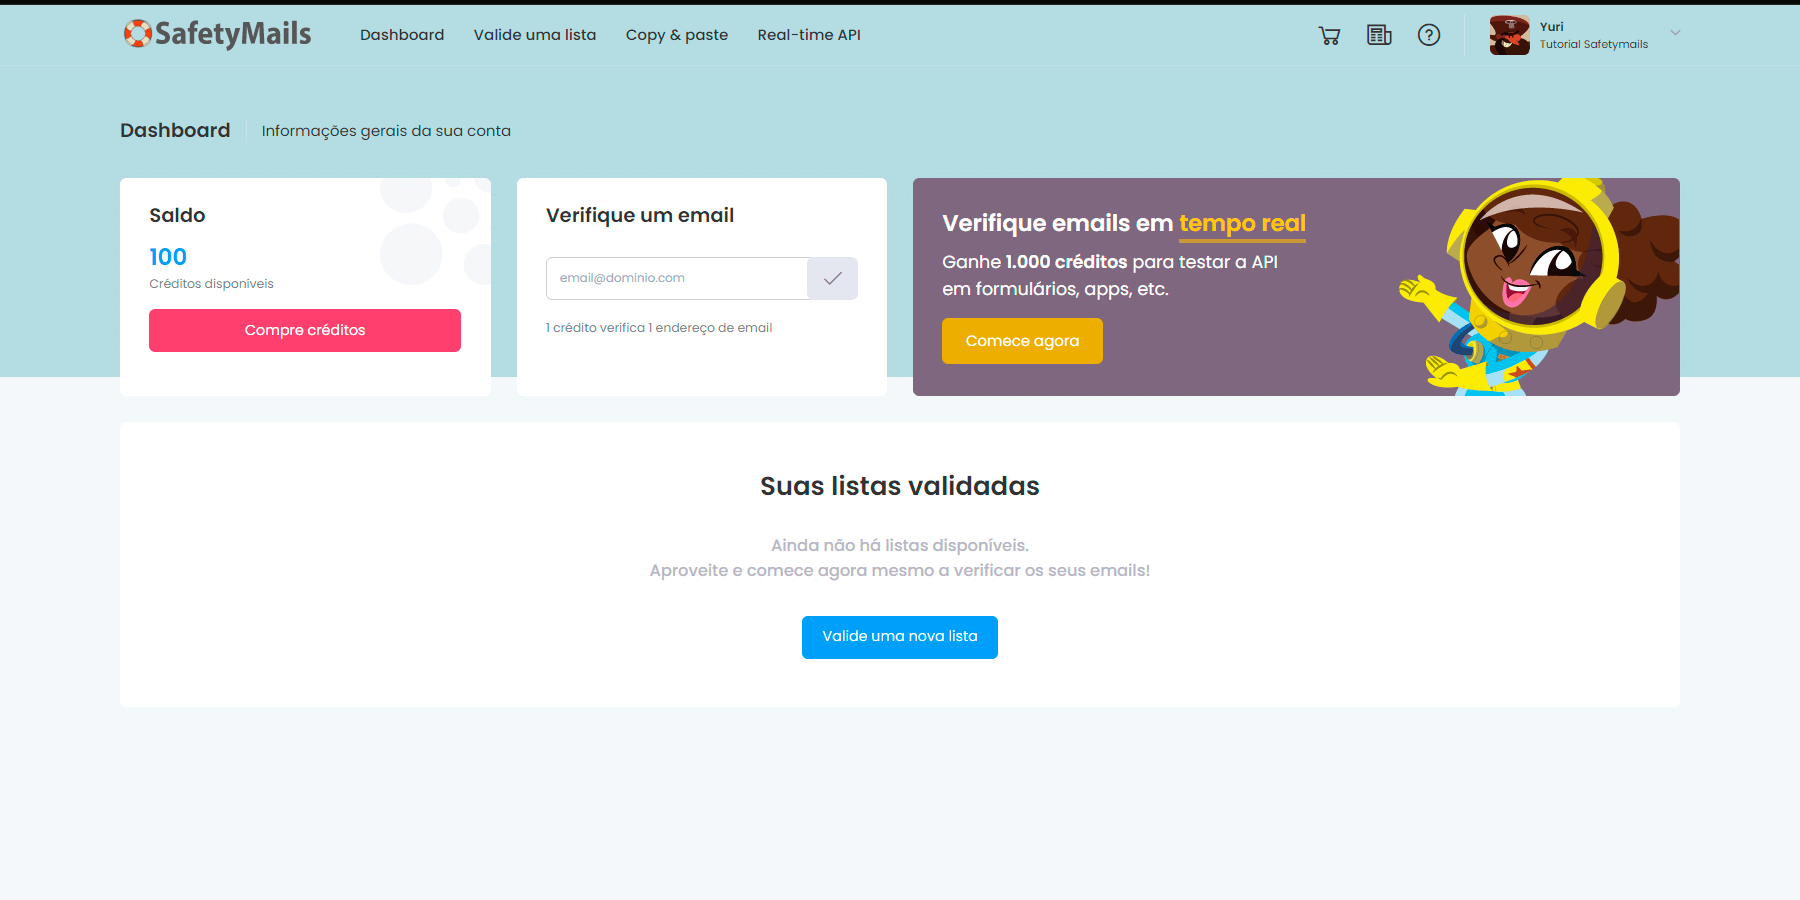Screen dimensions: 1800x900
Task: Go to Dashboard menu item
Action: tap(402, 35)
